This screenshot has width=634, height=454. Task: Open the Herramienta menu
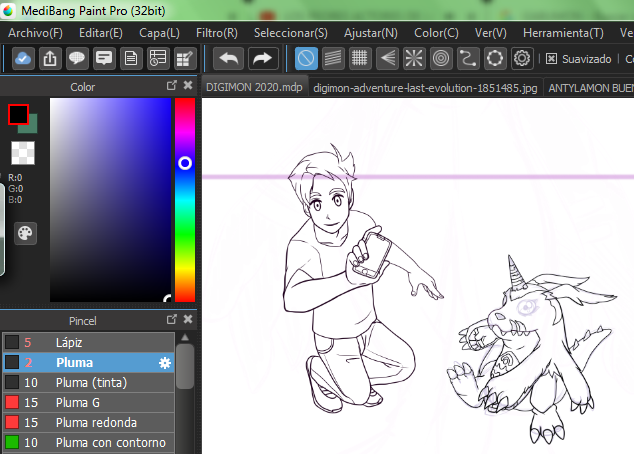click(563, 33)
